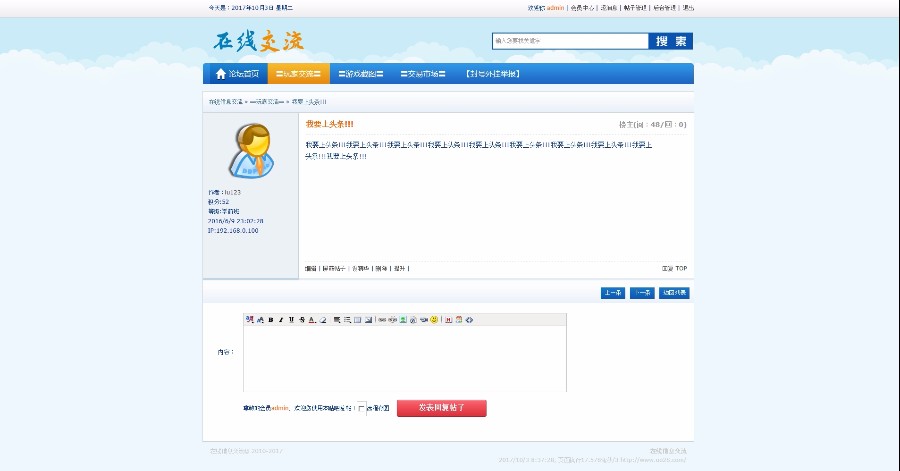This screenshot has height=471, width=900.
Task: Click the home icon in navigation bar
Action: [220, 73]
